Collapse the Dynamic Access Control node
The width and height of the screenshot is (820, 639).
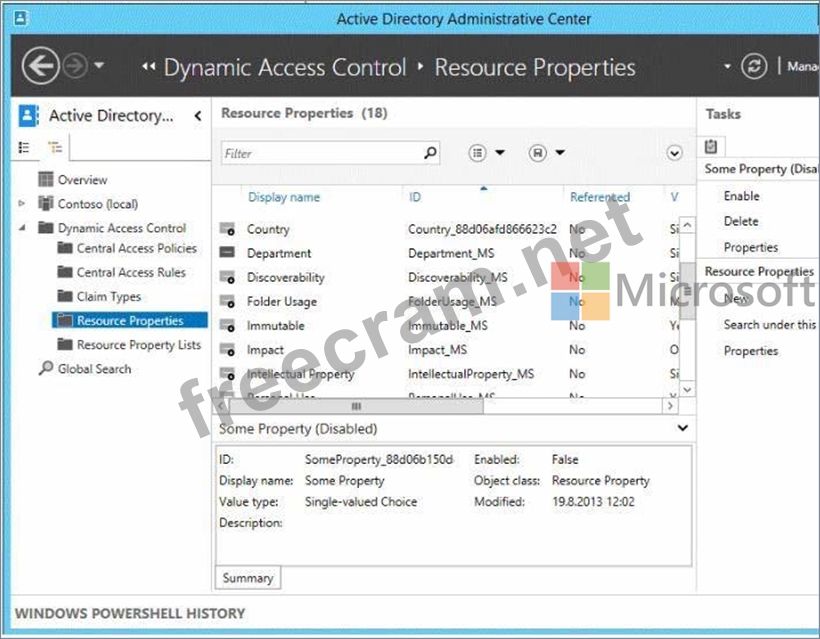(22, 227)
